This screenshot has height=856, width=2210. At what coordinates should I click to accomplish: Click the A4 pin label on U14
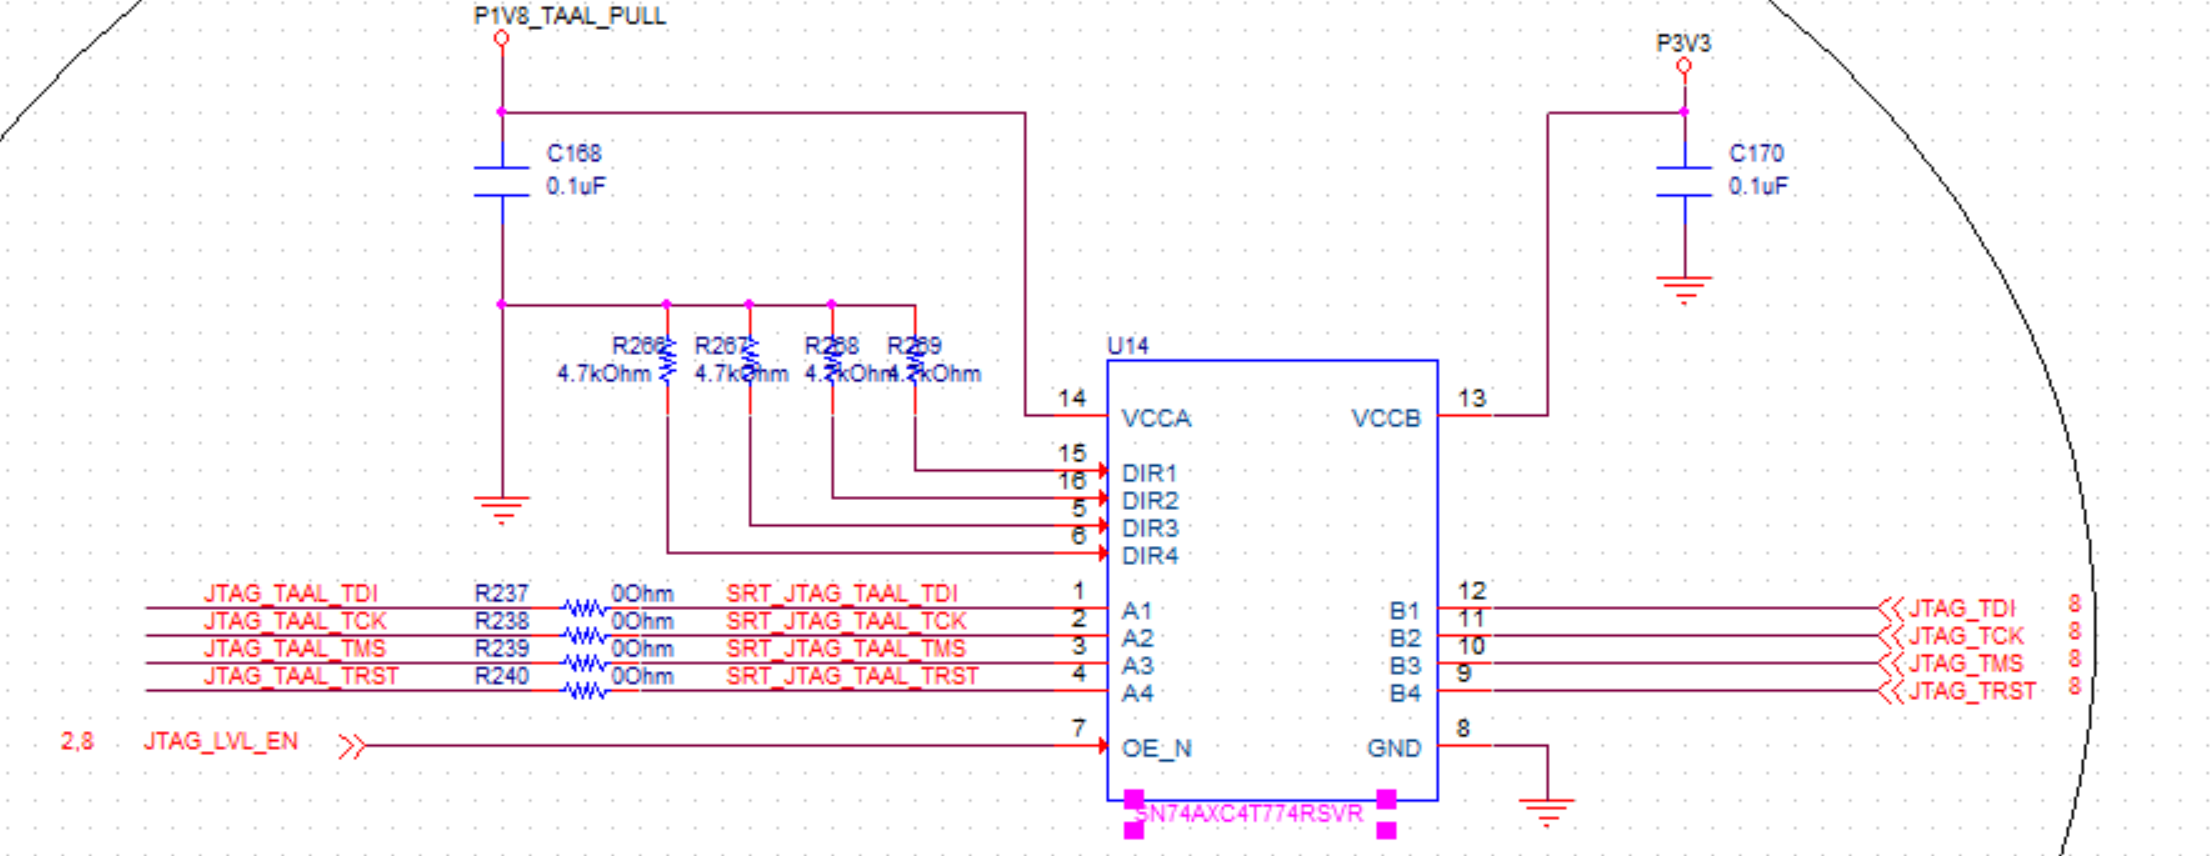click(1137, 694)
